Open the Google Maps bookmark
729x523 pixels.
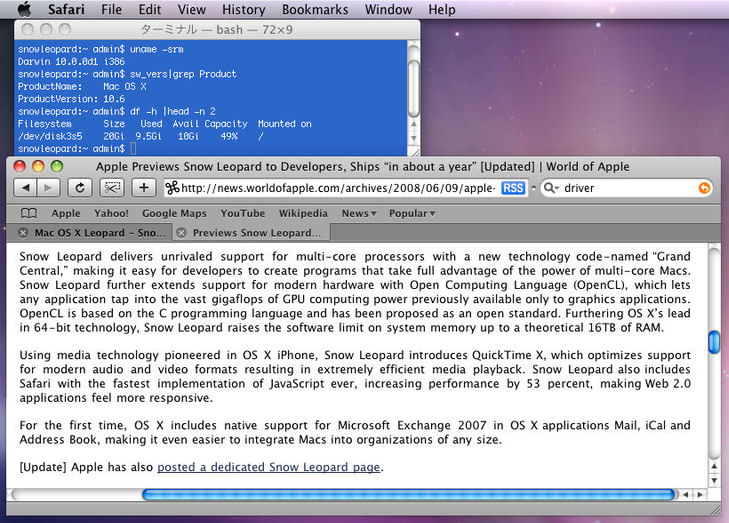point(174,213)
